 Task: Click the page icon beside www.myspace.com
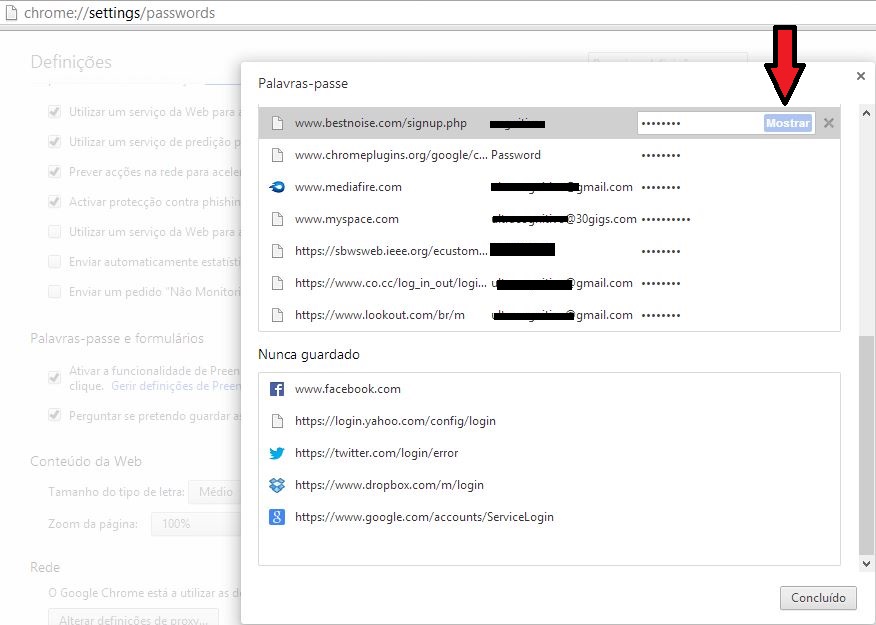(277, 219)
